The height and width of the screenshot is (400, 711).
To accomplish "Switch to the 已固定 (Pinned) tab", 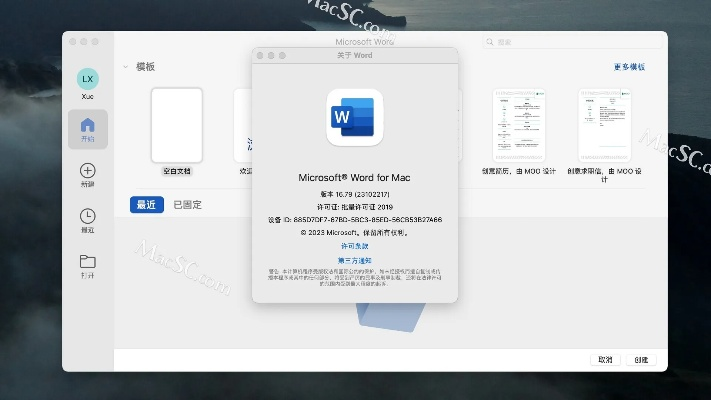I will click(187, 205).
